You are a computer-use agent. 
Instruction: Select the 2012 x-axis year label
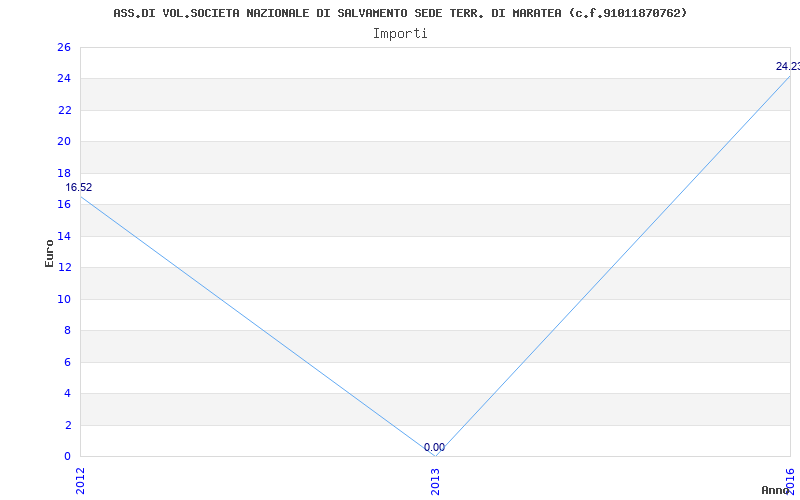pyautogui.click(x=80, y=481)
